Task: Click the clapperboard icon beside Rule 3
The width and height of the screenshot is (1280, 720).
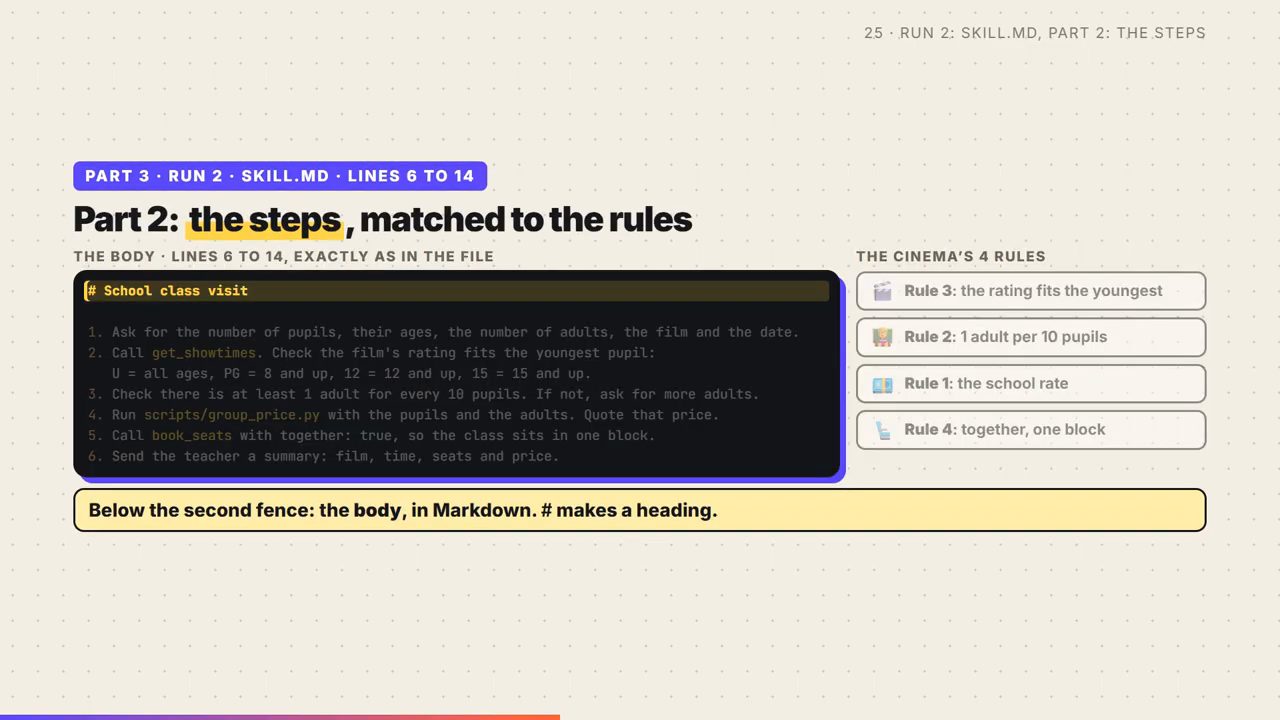Action: [882, 291]
